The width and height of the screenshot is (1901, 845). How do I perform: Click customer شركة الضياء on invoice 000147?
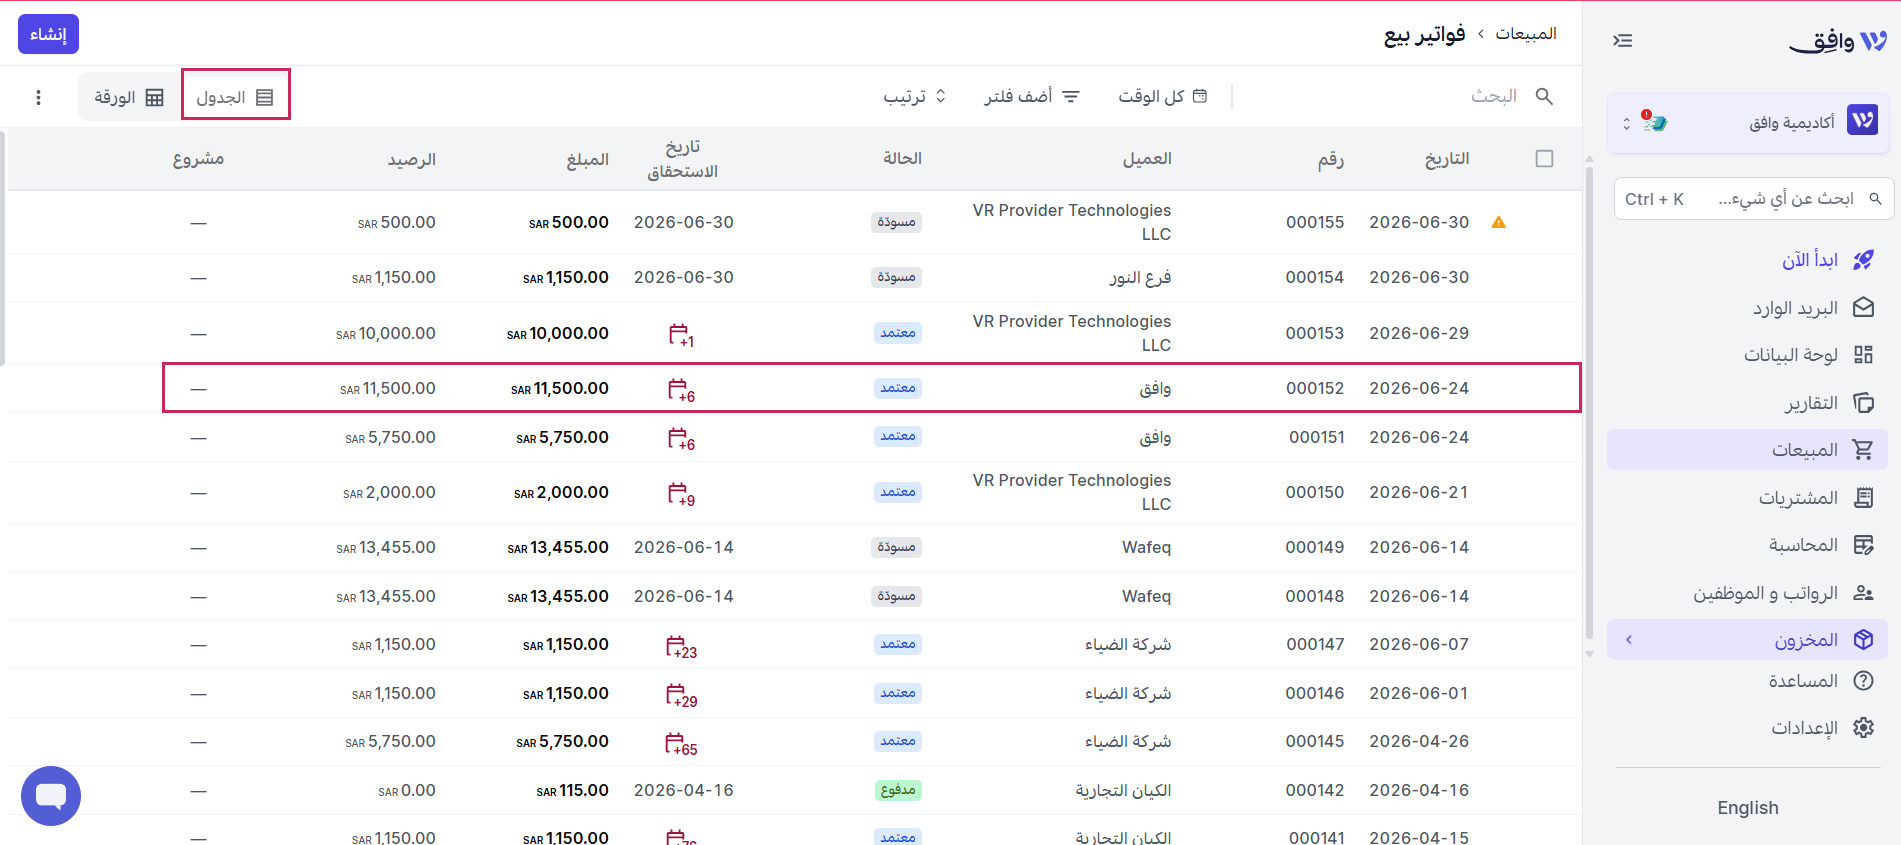(1128, 645)
